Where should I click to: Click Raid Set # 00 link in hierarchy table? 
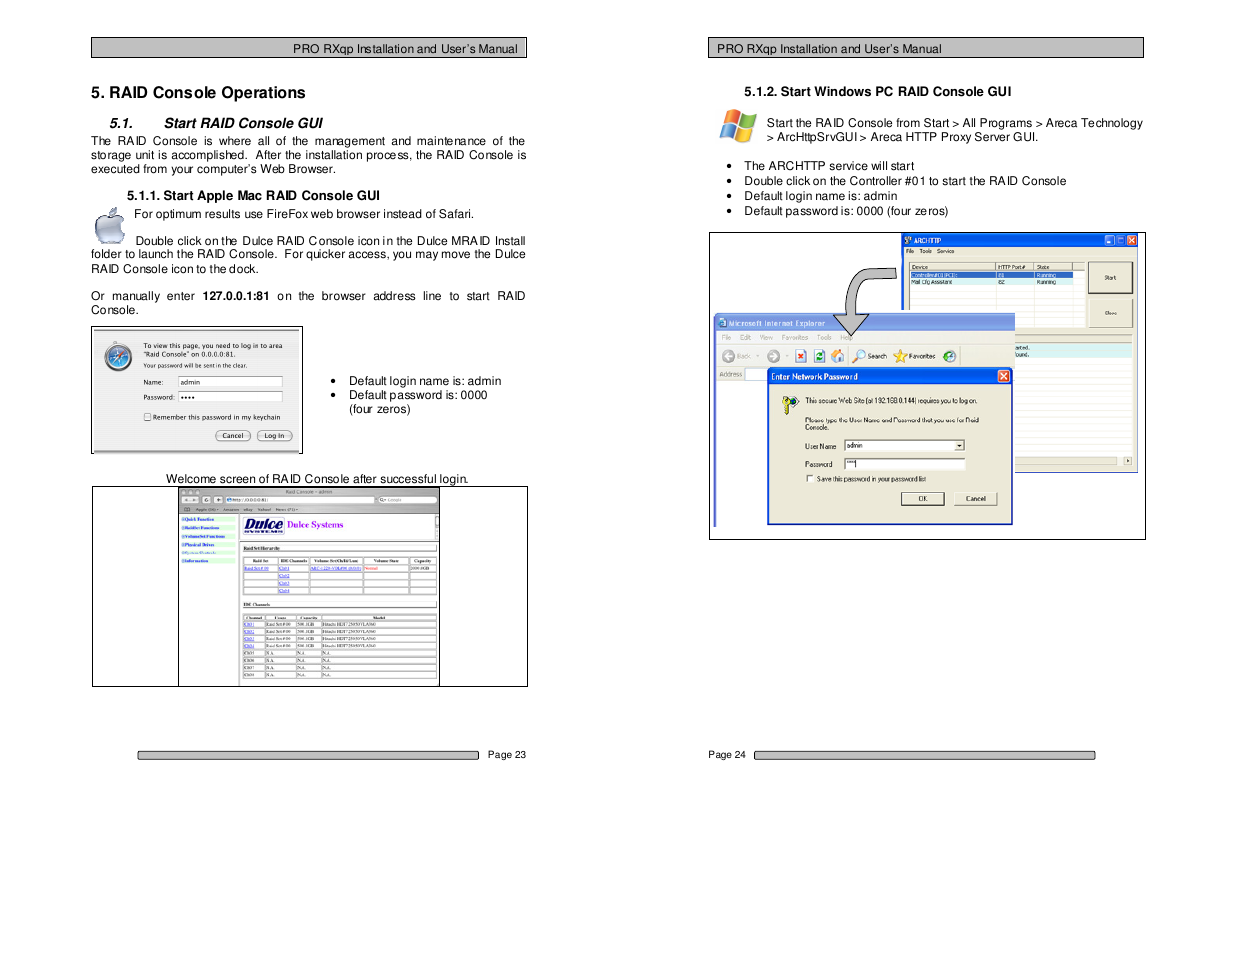tap(257, 569)
